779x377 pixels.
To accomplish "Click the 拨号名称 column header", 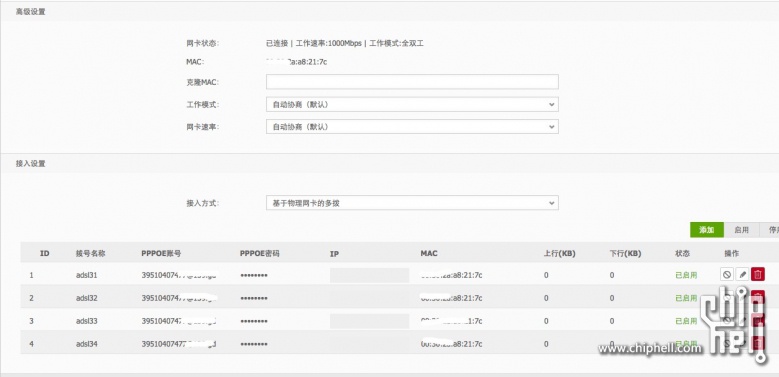I will (90, 253).
